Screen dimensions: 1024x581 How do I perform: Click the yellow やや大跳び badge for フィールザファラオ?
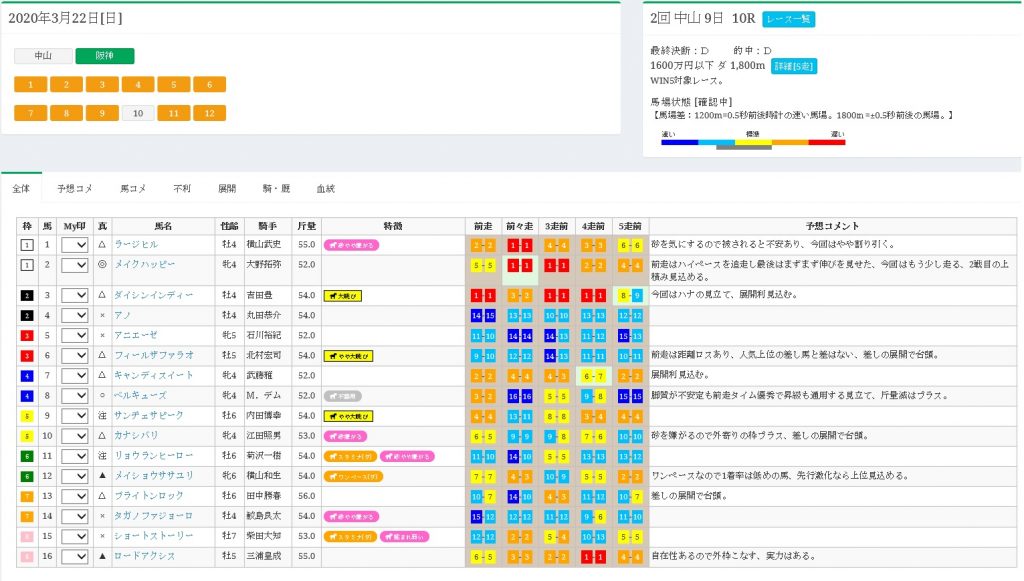pos(348,355)
